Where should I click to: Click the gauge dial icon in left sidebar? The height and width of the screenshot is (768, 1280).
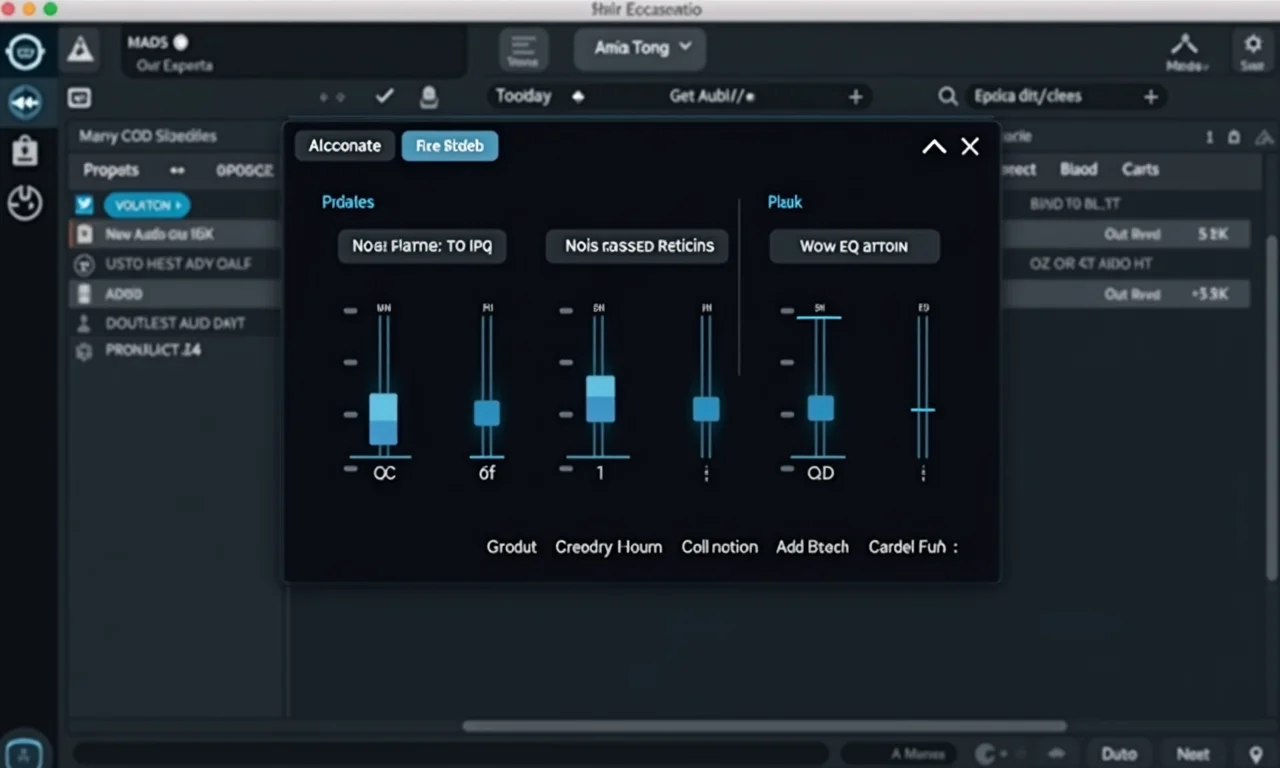[x=27, y=203]
